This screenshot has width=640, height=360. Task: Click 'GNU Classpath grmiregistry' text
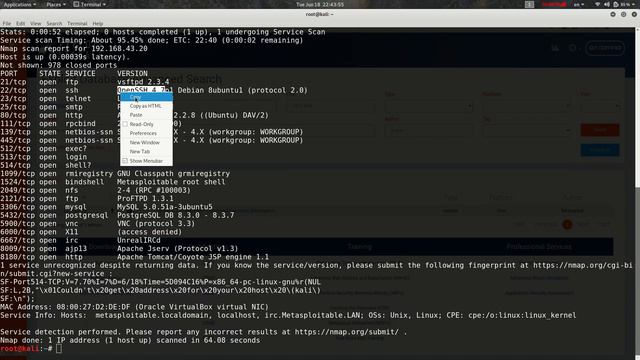(x=173, y=174)
